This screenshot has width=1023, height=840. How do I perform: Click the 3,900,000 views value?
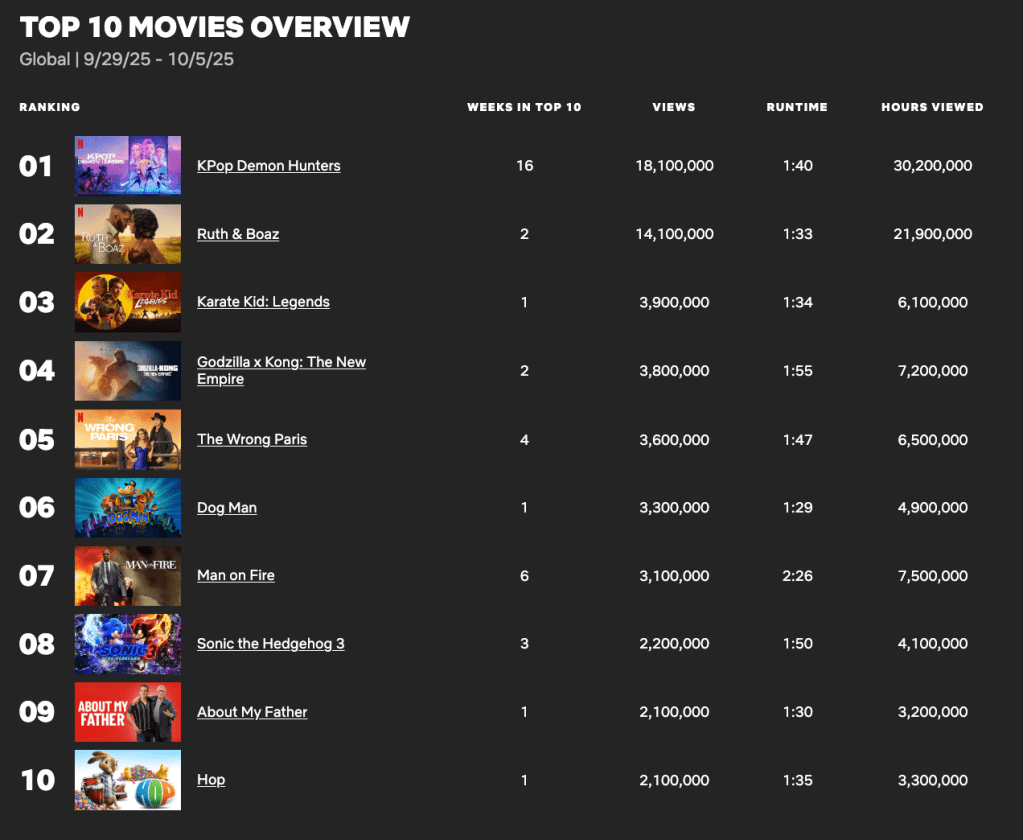click(675, 303)
